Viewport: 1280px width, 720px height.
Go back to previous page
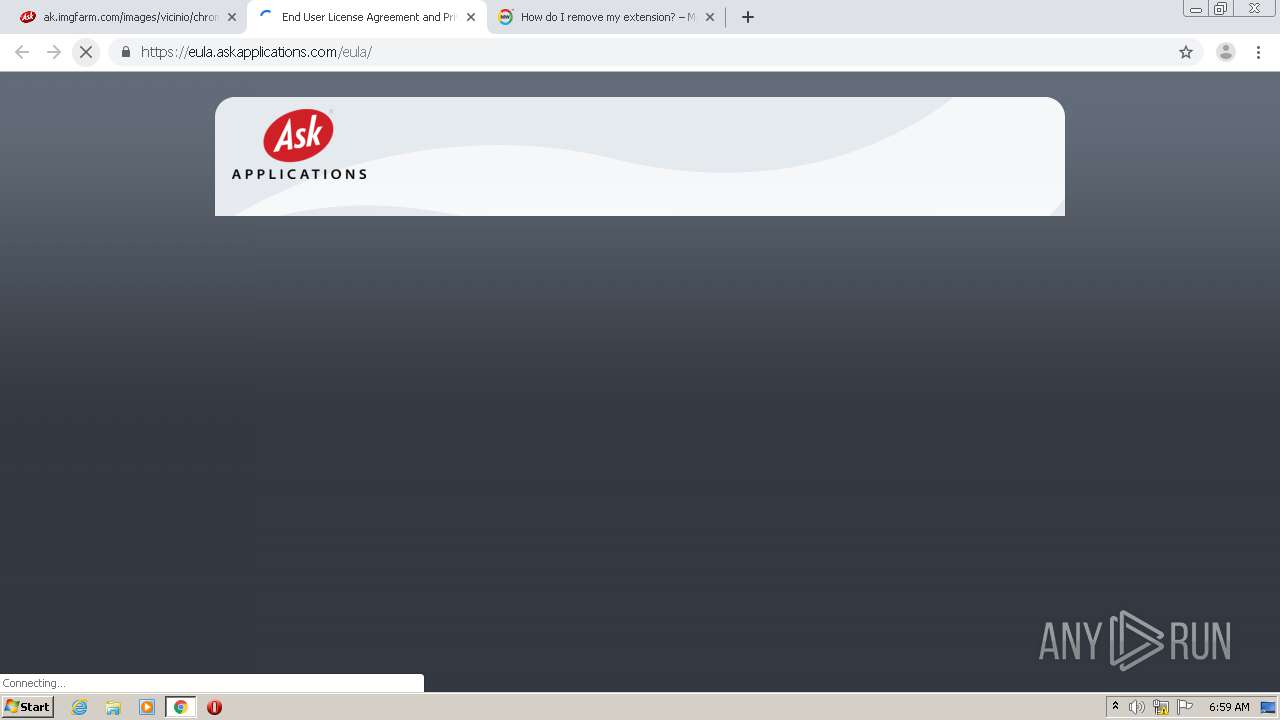[22, 52]
